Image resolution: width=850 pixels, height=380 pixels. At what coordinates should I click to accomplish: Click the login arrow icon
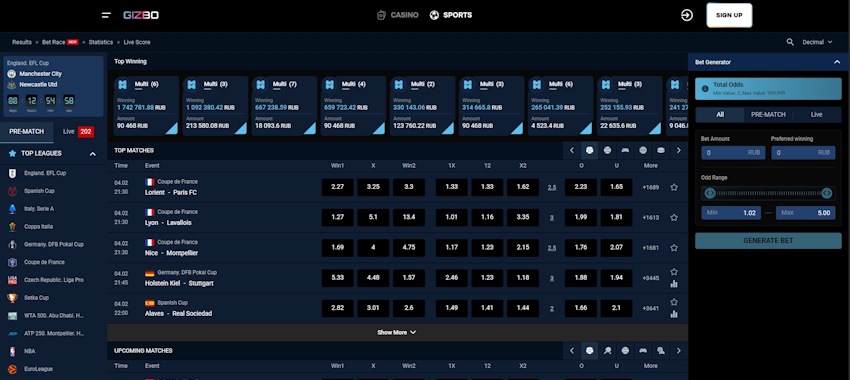(687, 15)
